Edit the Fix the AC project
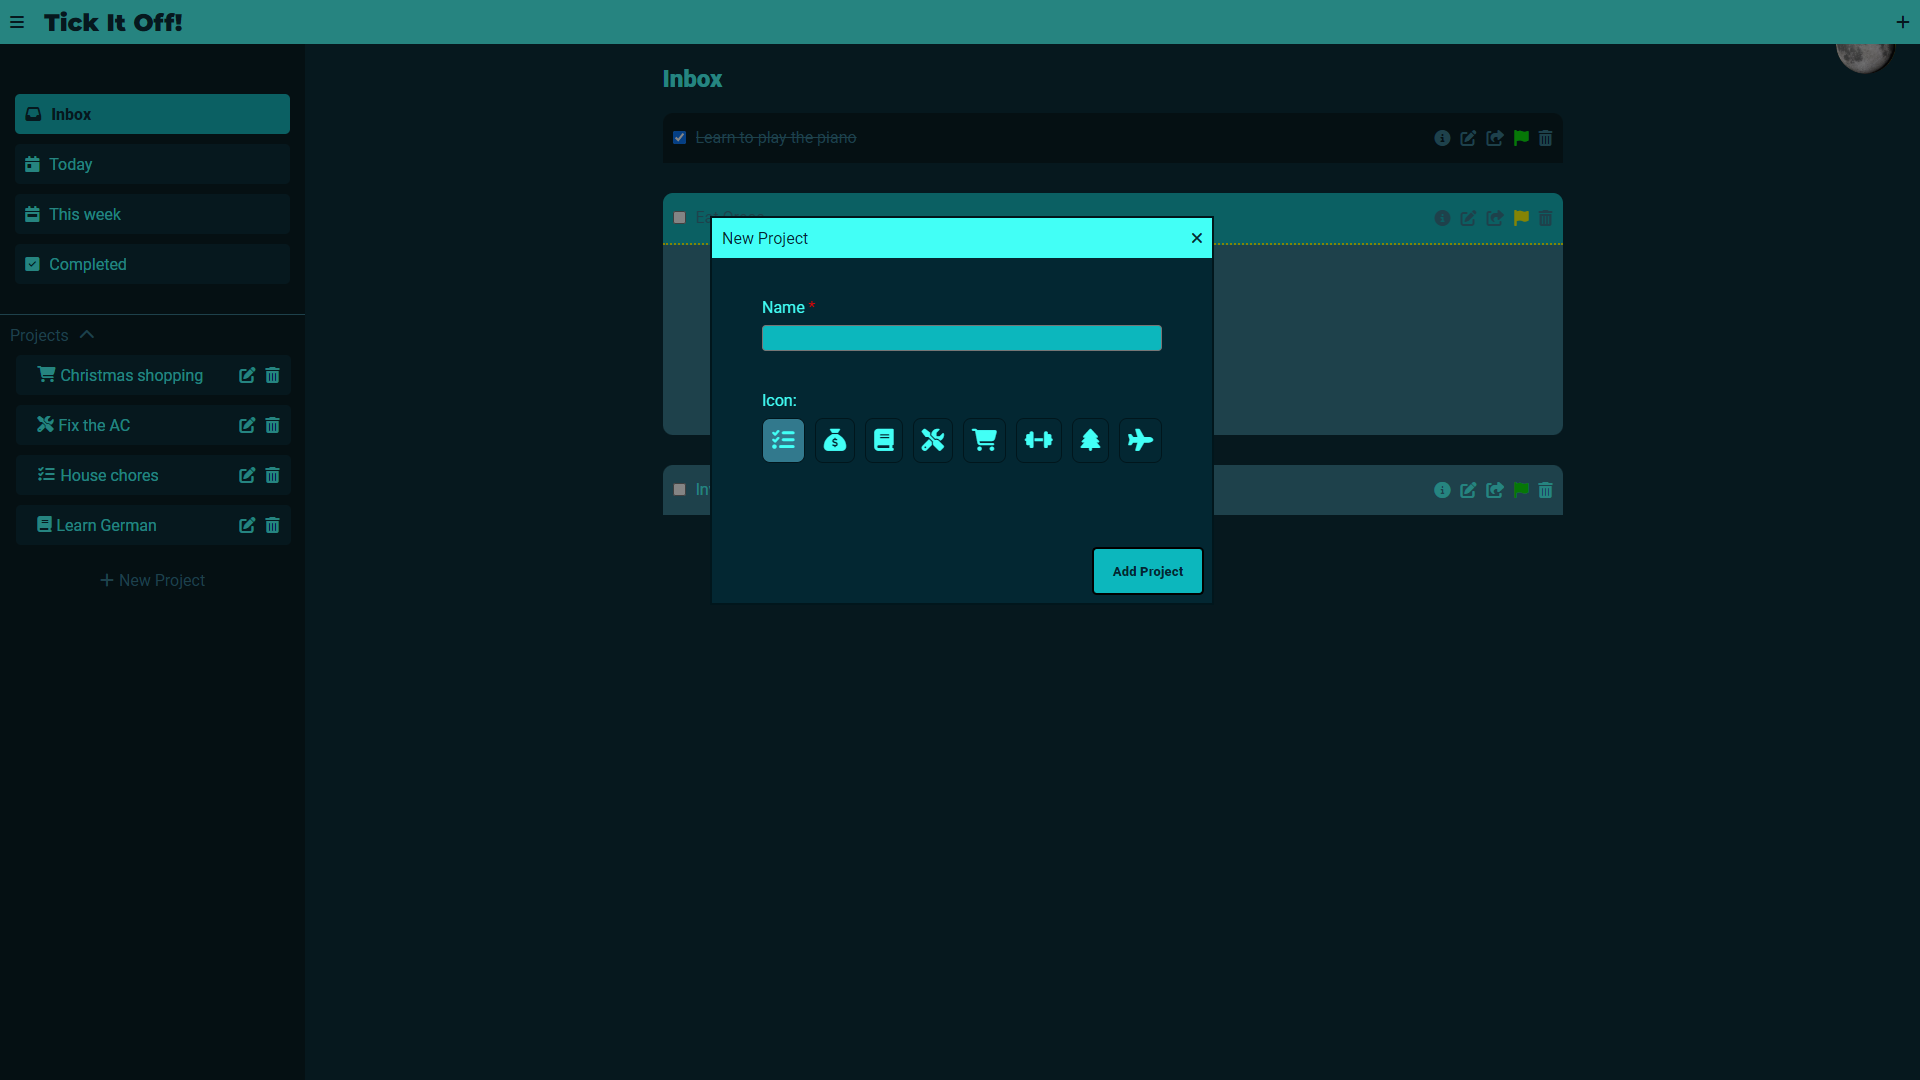This screenshot has height=1080, width=1920. click(247, 425)
